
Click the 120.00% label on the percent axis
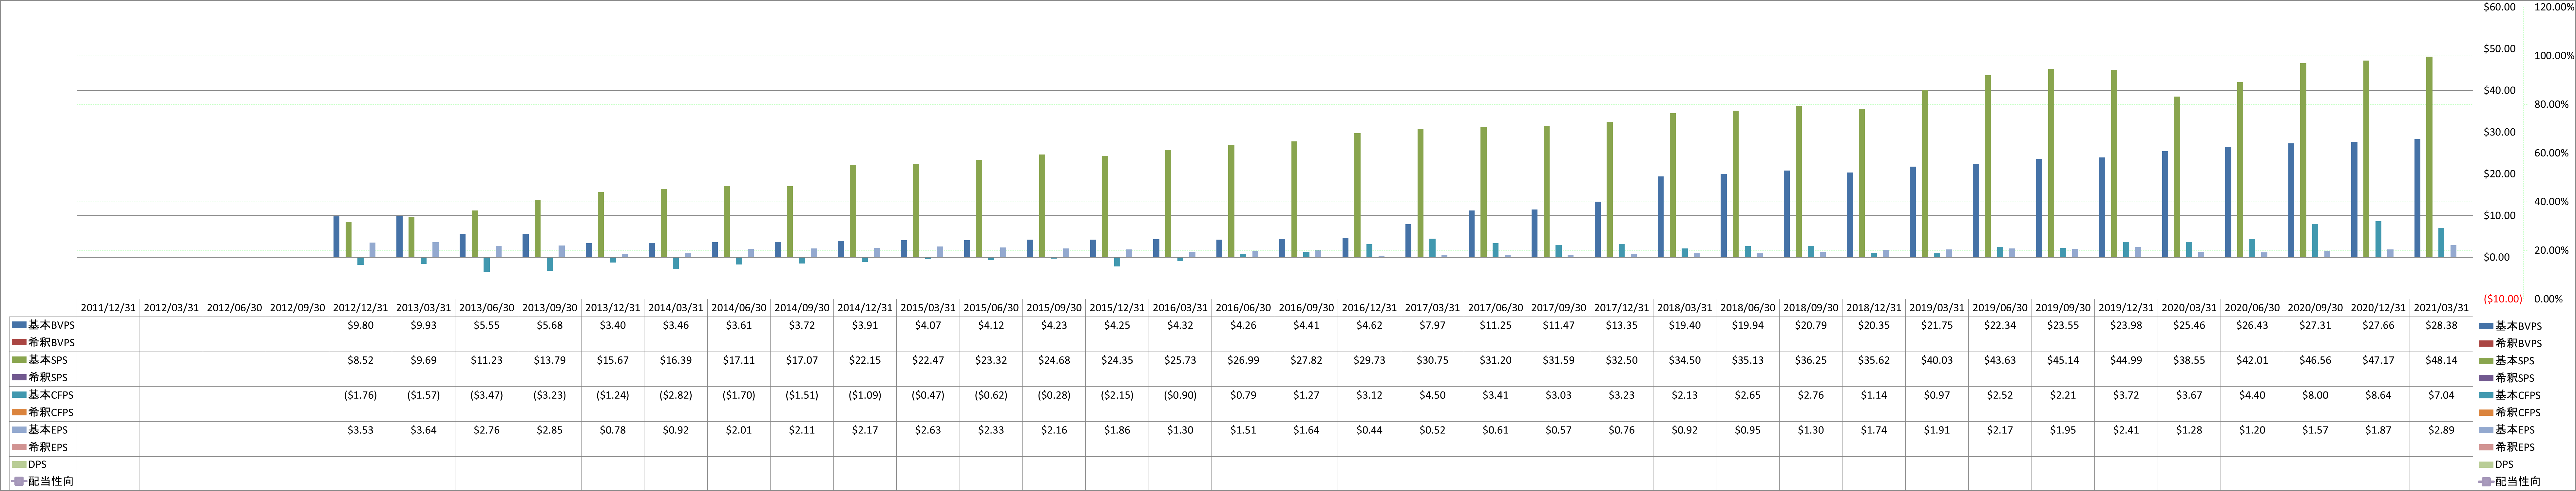pos(2554,7)
